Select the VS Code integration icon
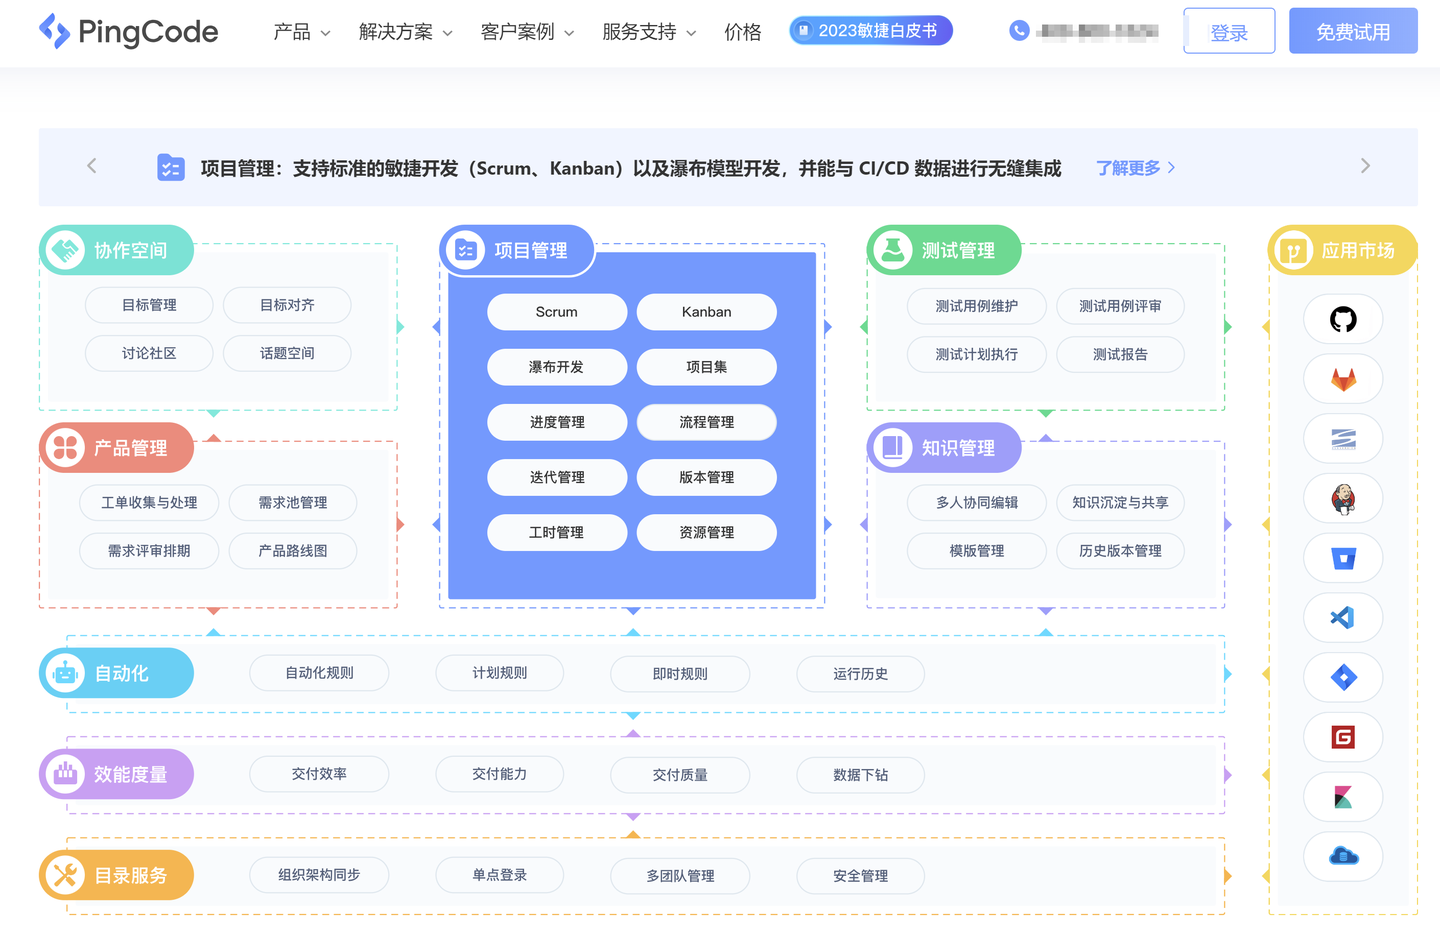This screenshot has width=1440, height=935. (x=1343, y=617)
